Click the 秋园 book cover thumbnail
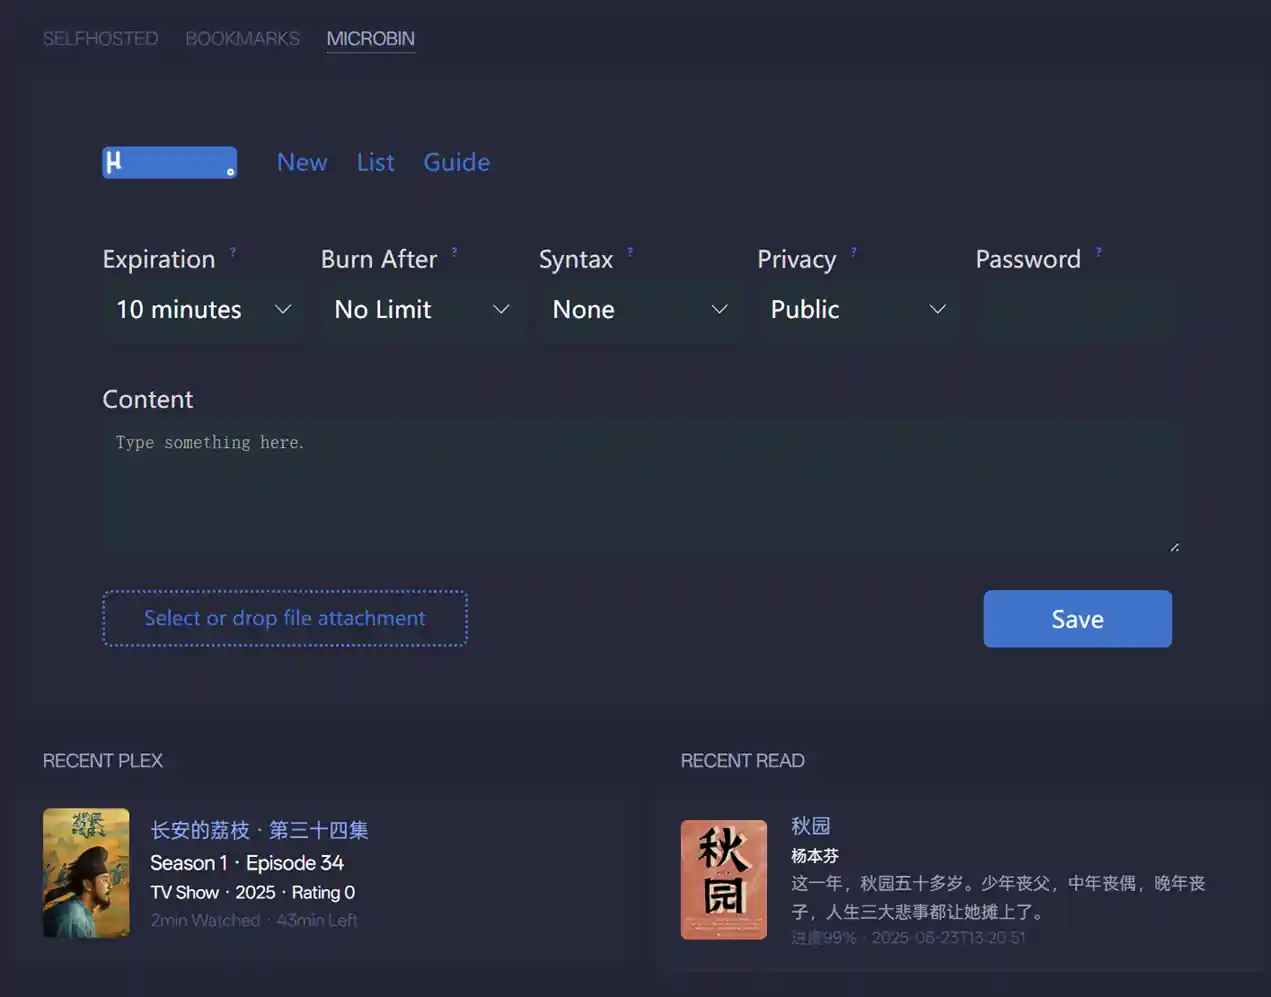The width and height of the screenshot is (1271, 997). tap(723, 879)
